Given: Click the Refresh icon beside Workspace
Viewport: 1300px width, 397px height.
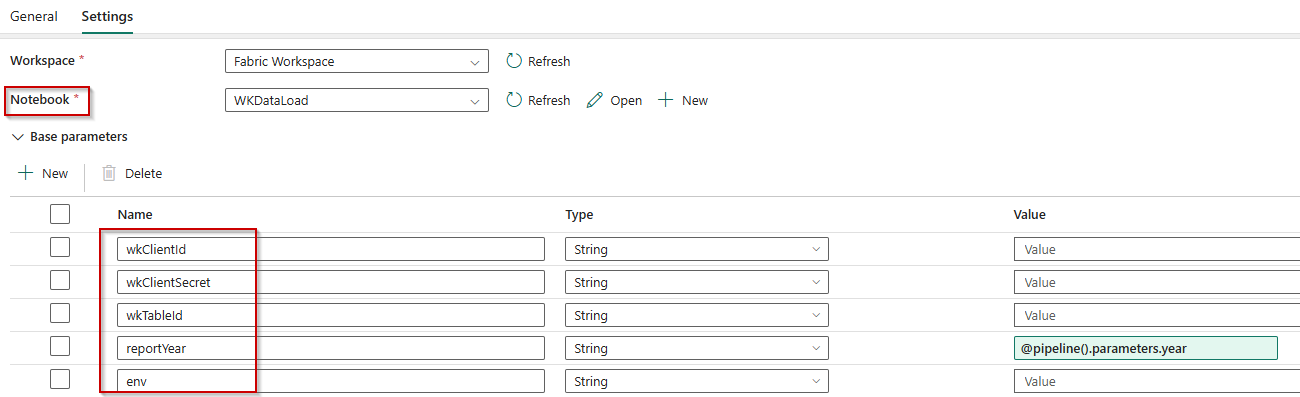Looking at the screenshot, I should [x=514, y=61].
